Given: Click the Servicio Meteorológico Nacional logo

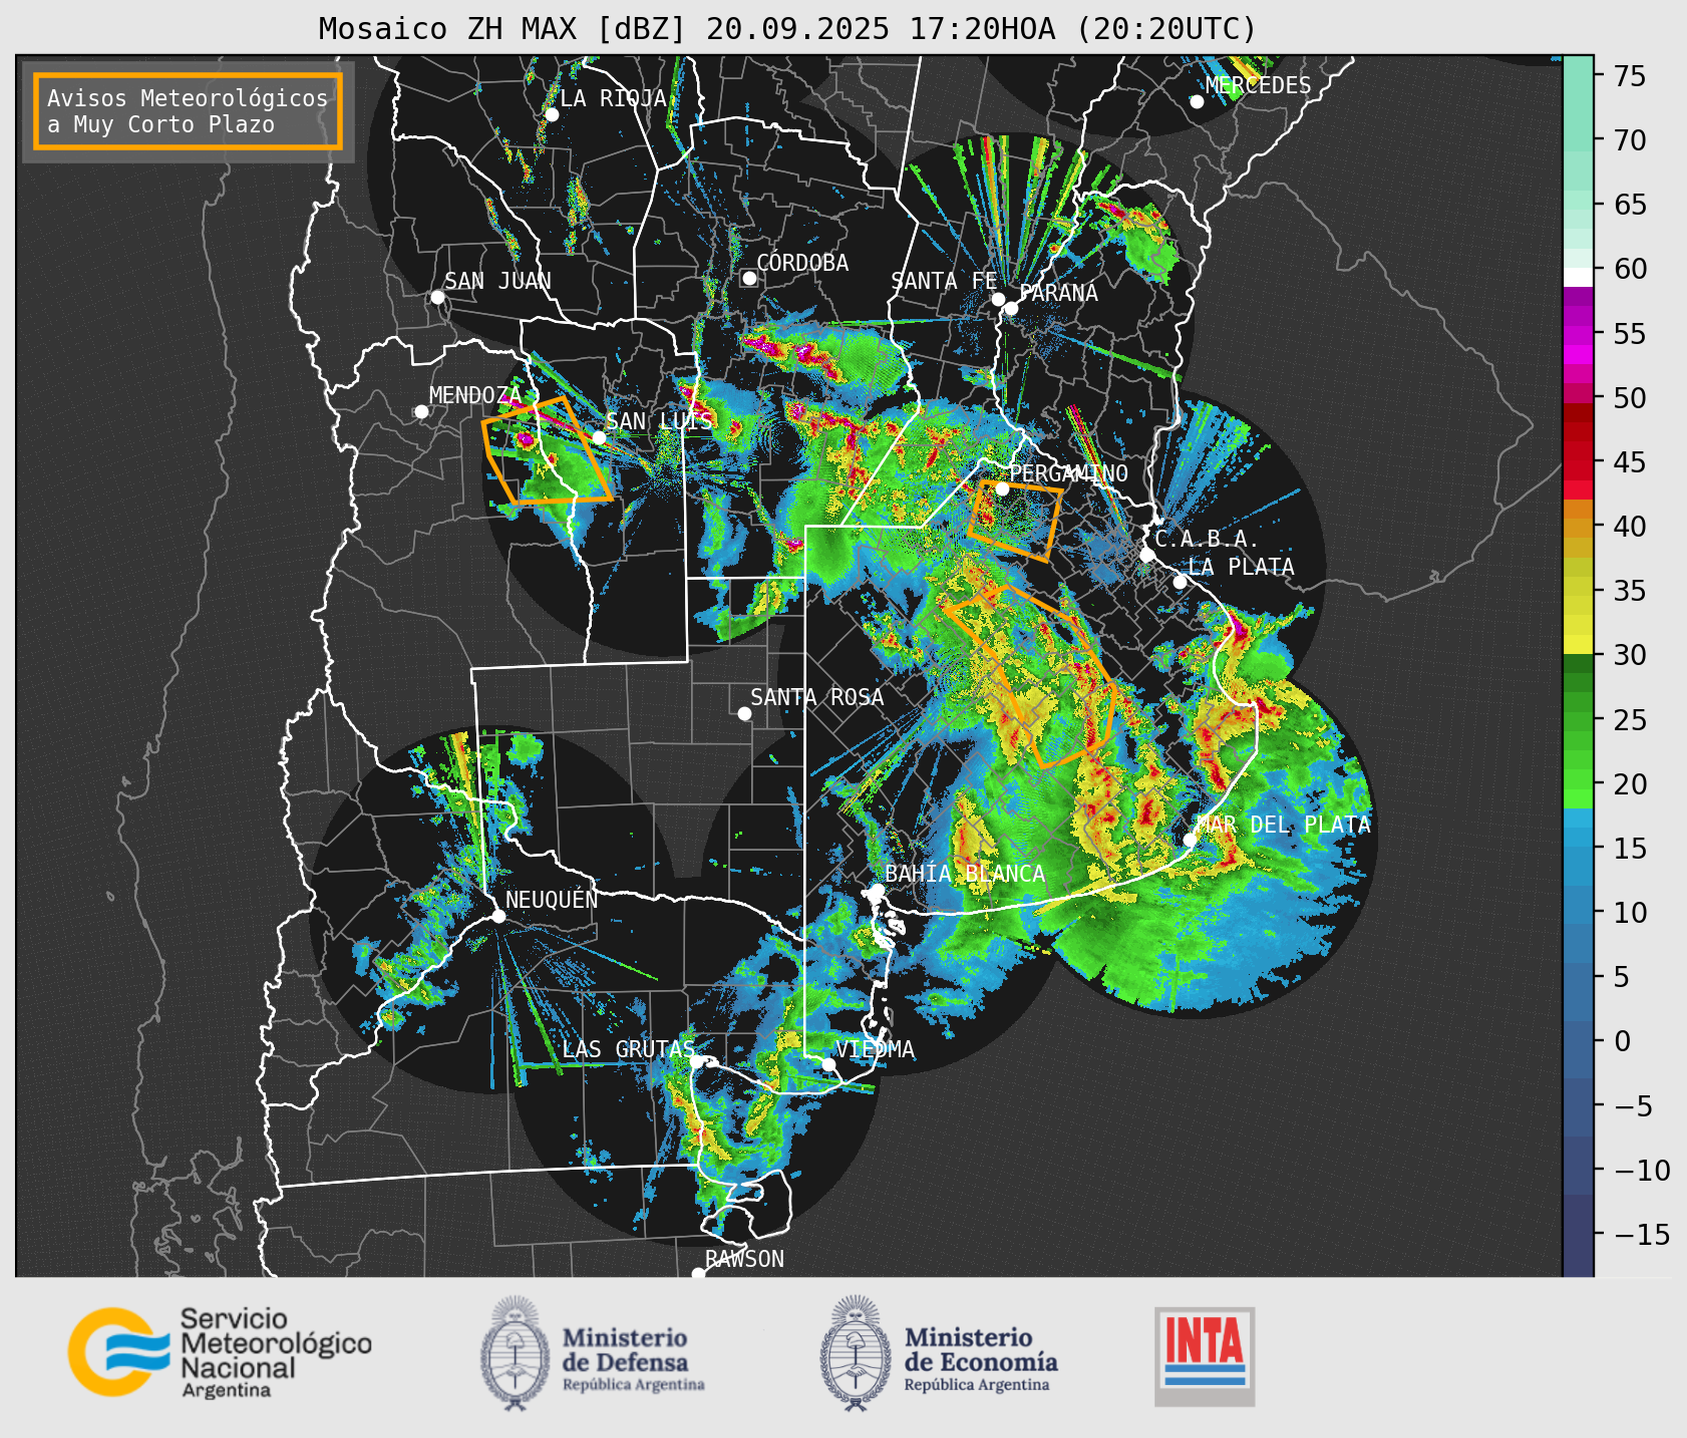Looking at the screenshot, I should click(x=219, y=1352).
